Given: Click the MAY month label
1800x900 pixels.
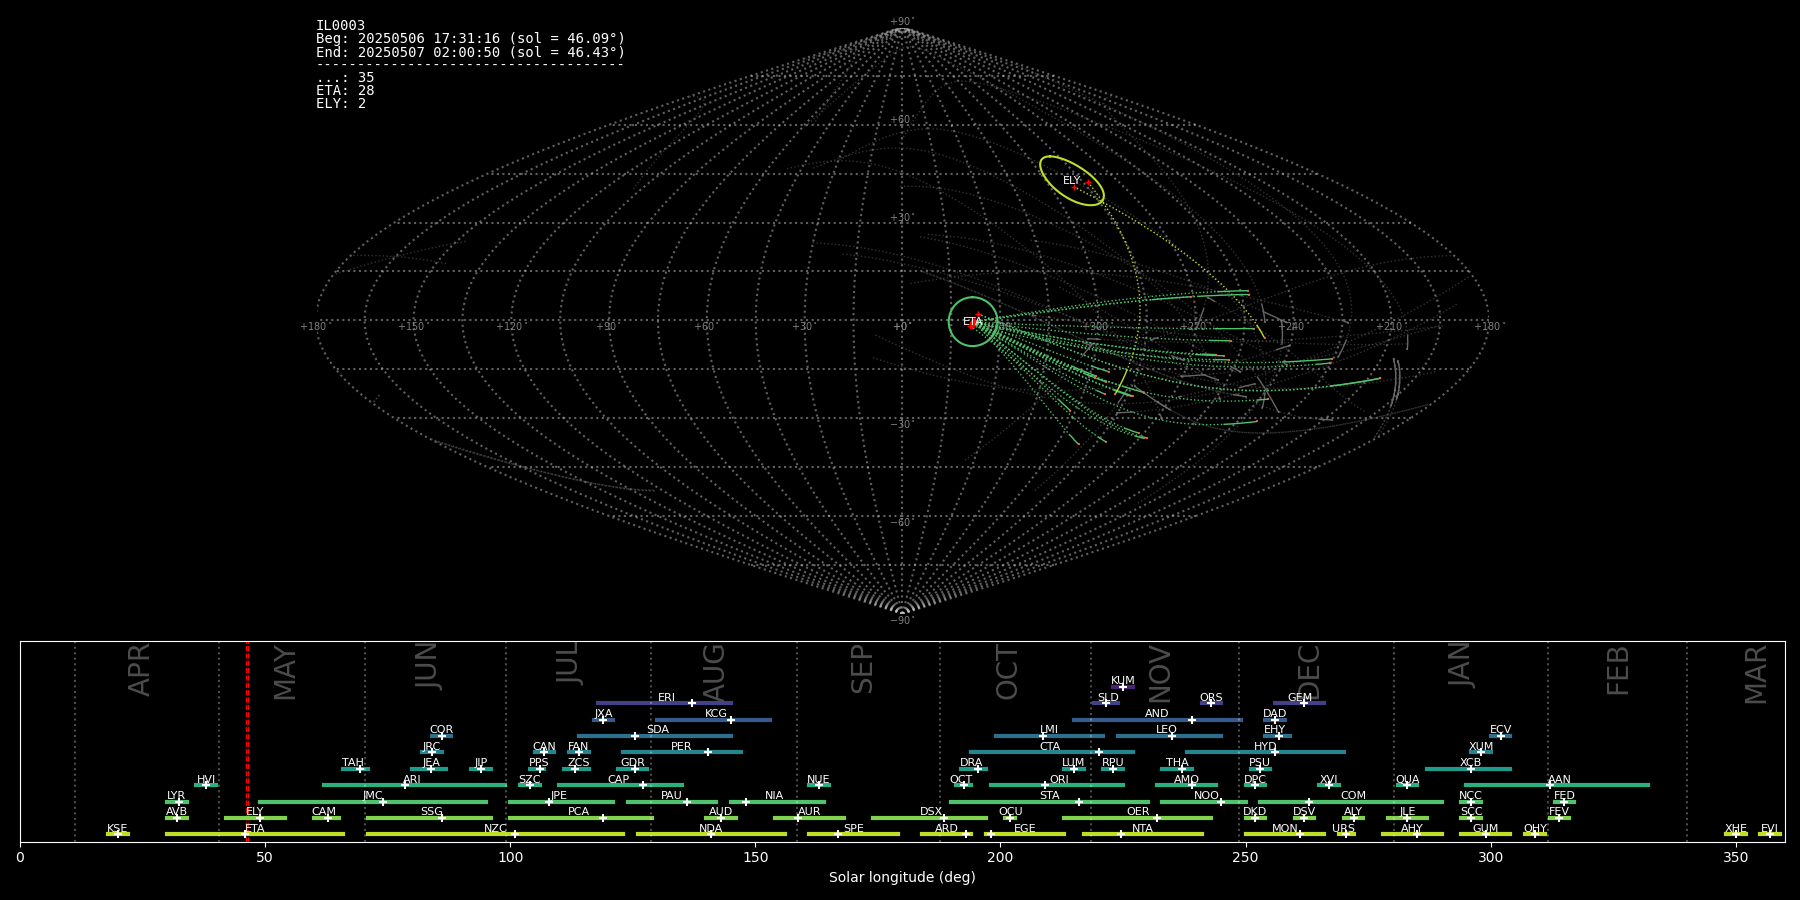Looking at the screenshot, I should coord(285,673).
